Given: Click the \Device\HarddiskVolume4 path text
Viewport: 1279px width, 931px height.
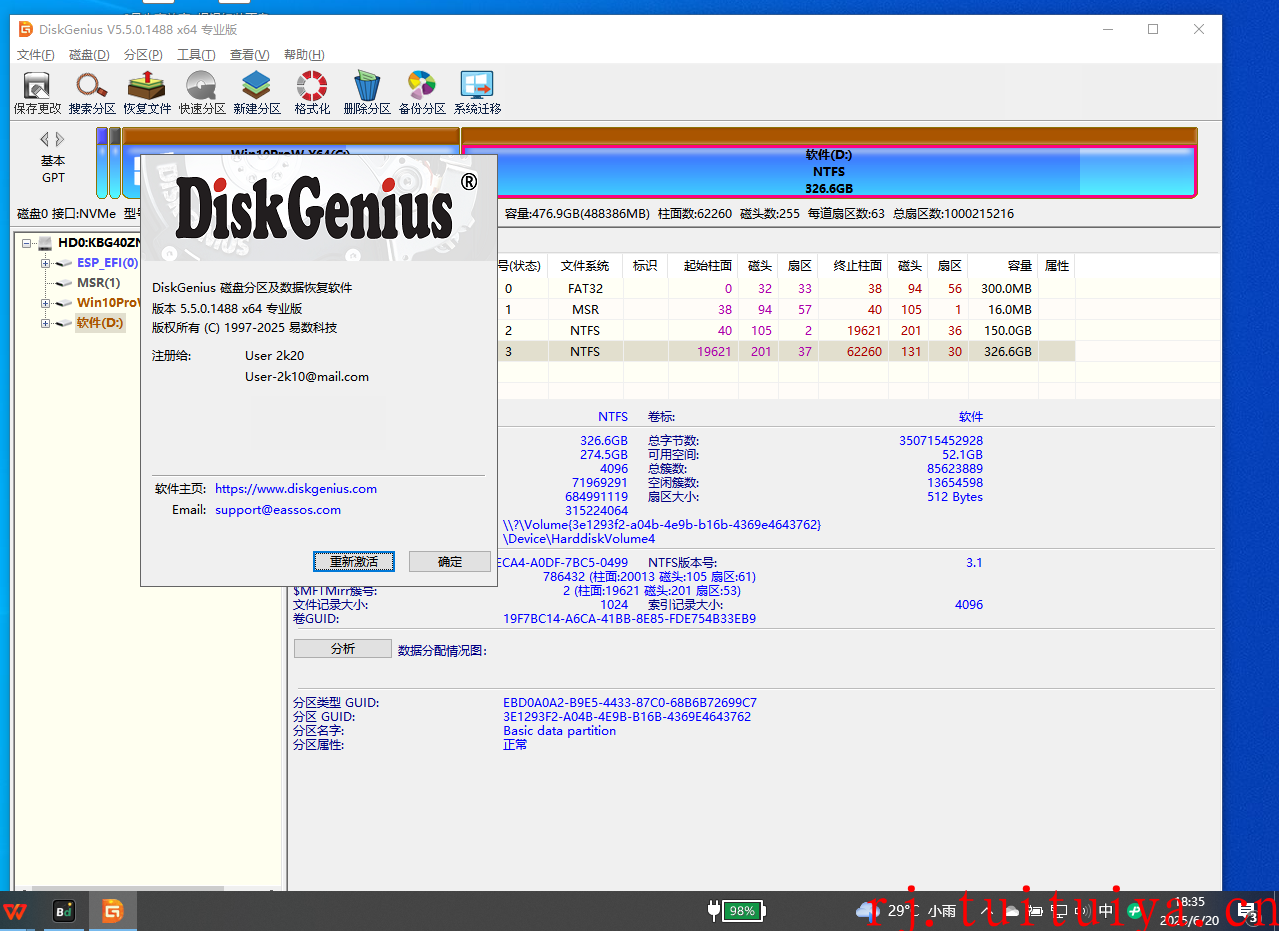Looking at the screenshot, I should 579,539.
